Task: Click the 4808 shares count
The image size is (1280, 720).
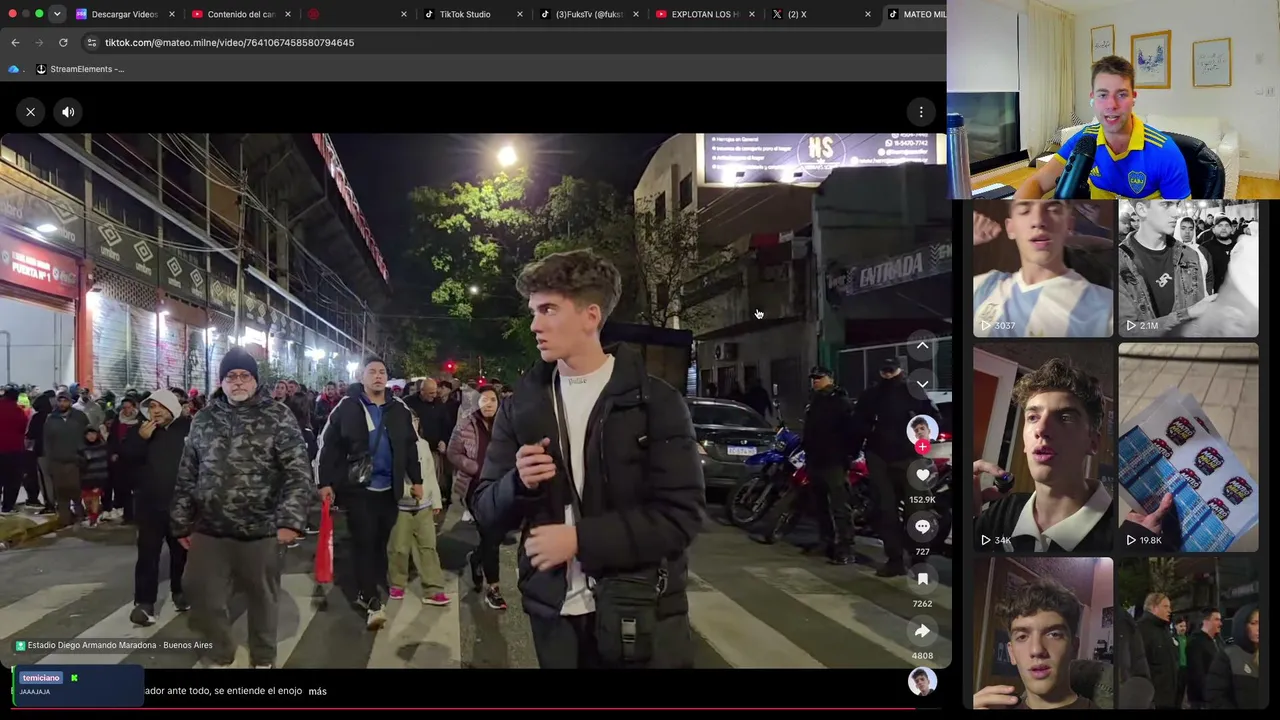Action: coord(922,656)
